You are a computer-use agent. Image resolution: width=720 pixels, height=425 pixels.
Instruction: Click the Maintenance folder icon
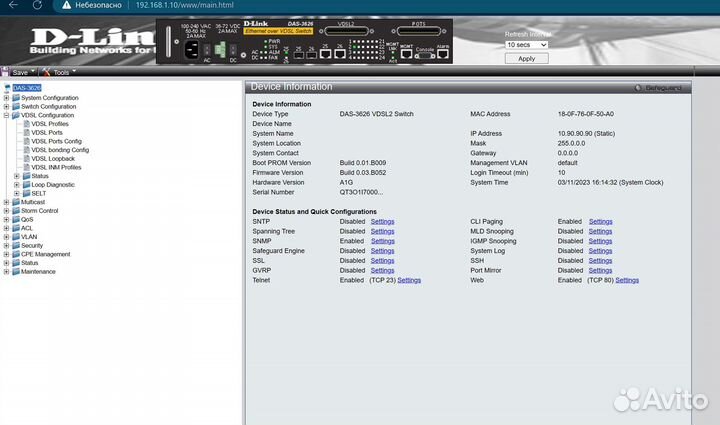[16, 272]
